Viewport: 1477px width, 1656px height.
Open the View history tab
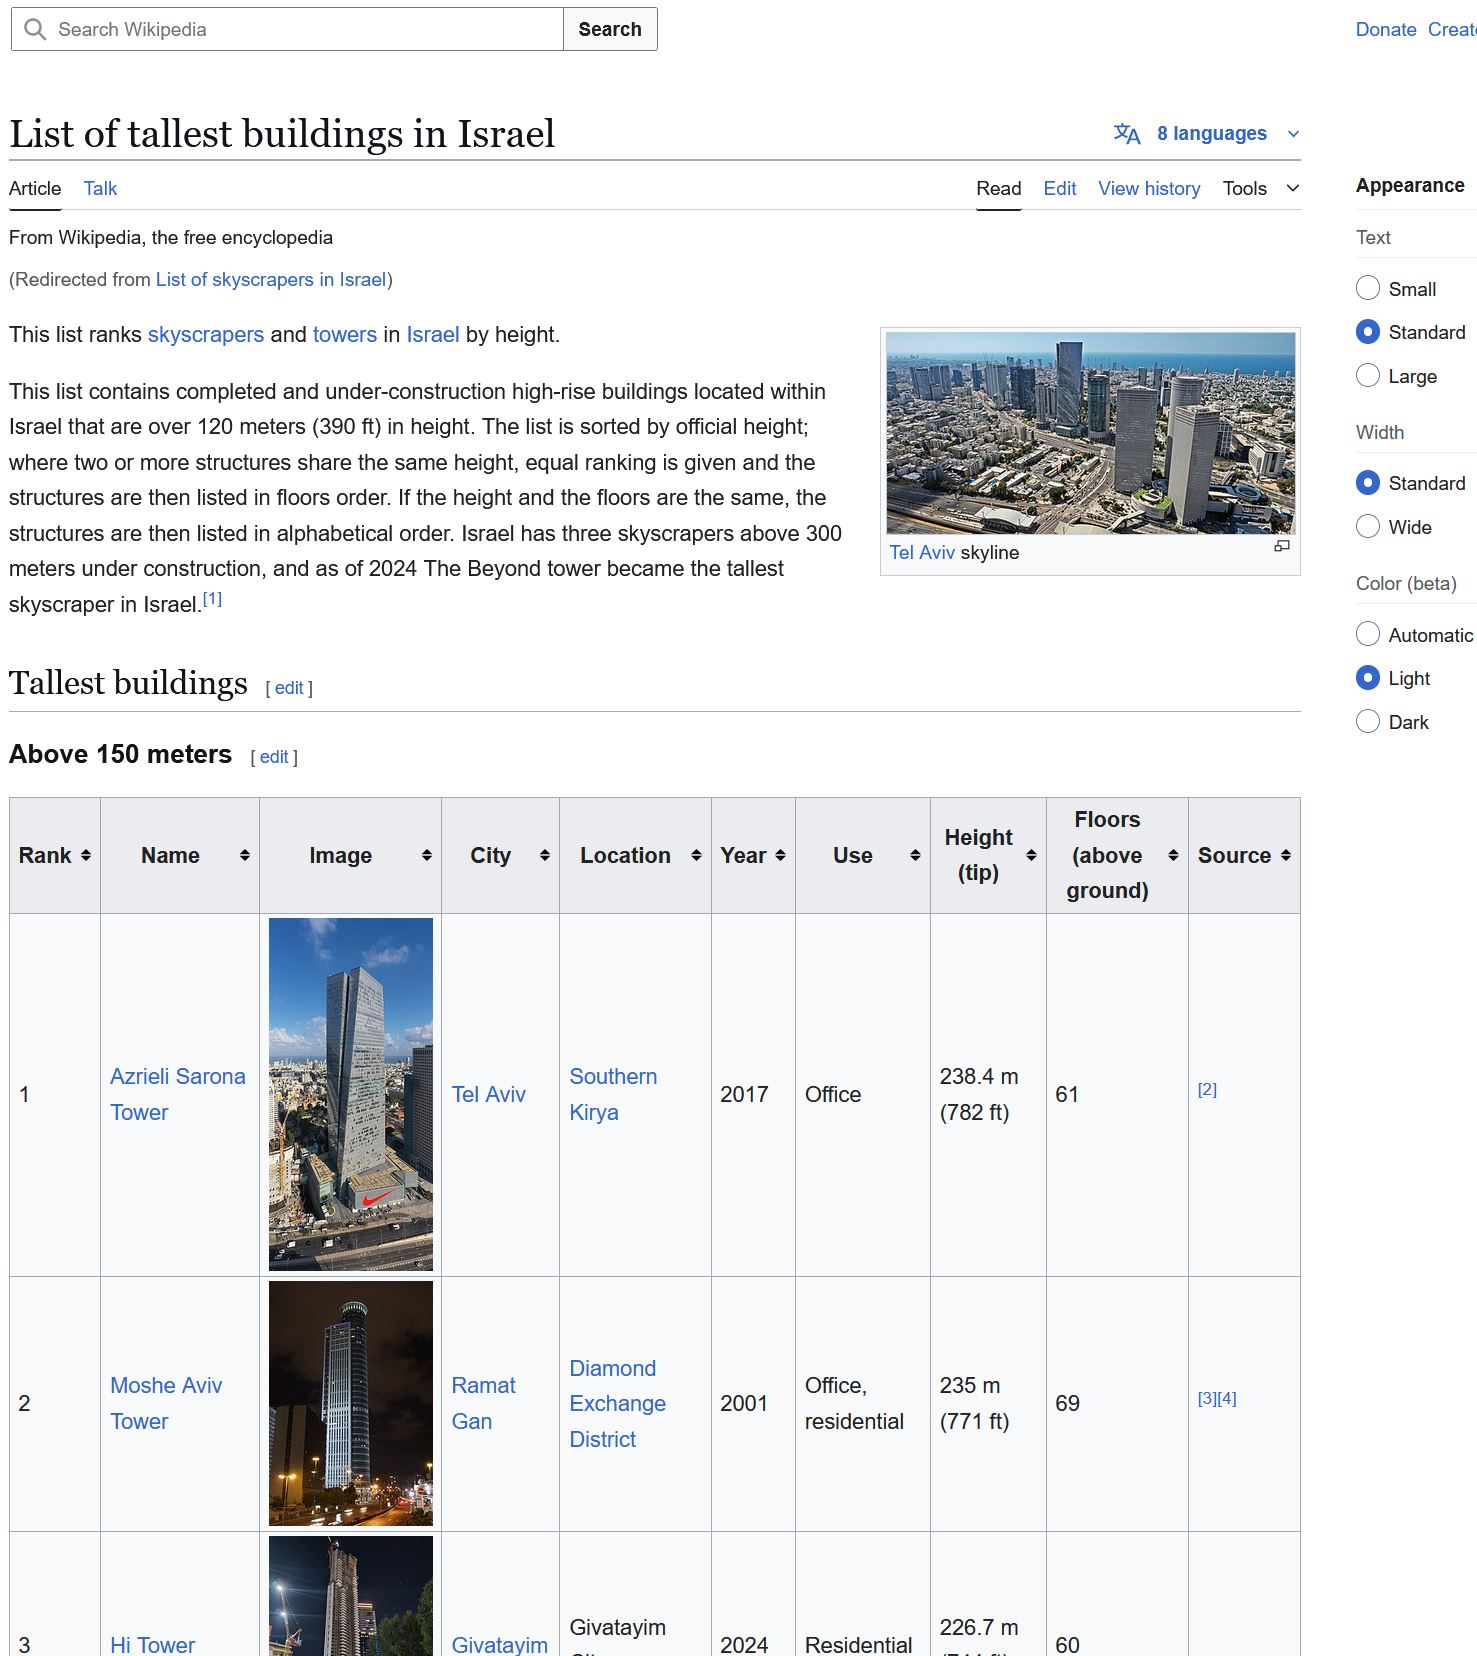tap(1149, 188)
